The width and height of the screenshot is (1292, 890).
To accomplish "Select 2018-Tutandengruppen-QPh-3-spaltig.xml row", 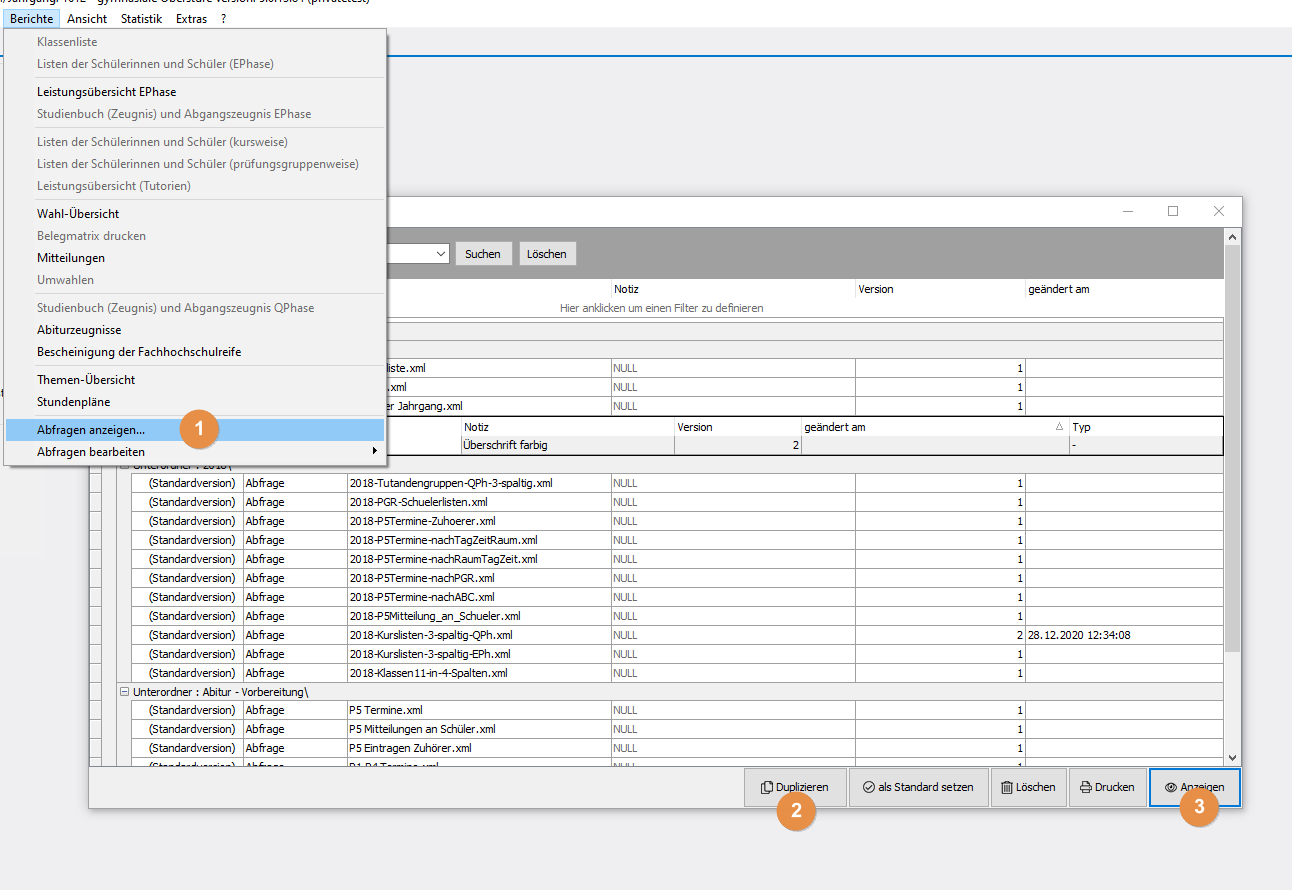I will 676,483.
